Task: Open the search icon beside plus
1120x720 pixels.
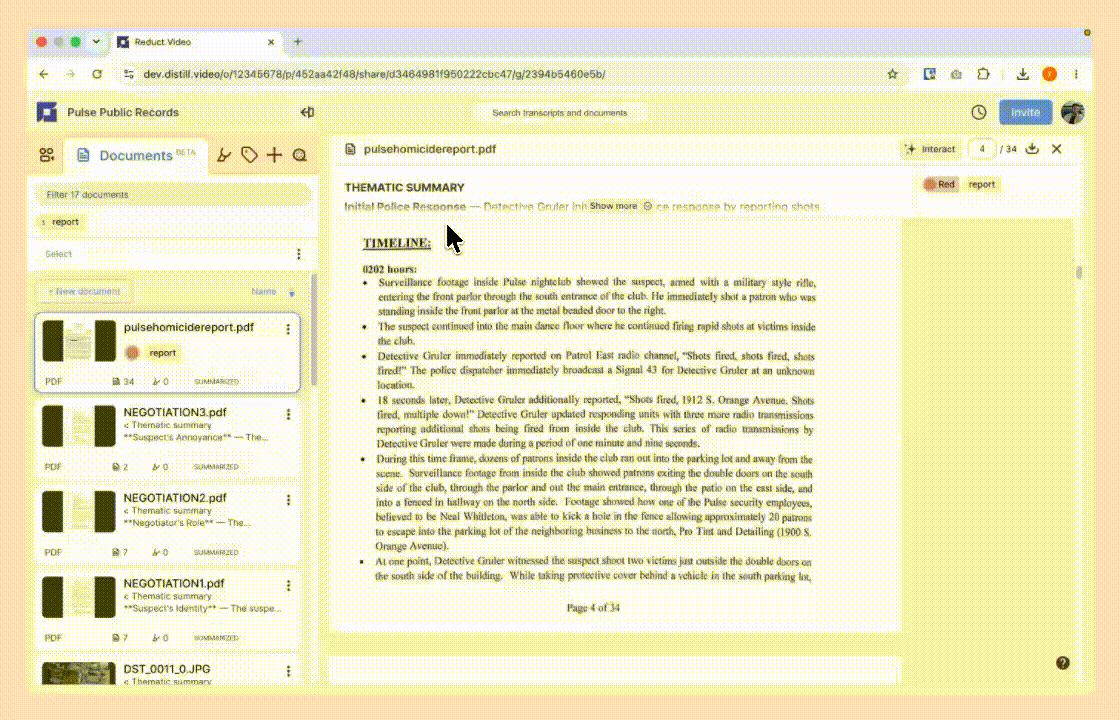Action: [x=300, y=155]
